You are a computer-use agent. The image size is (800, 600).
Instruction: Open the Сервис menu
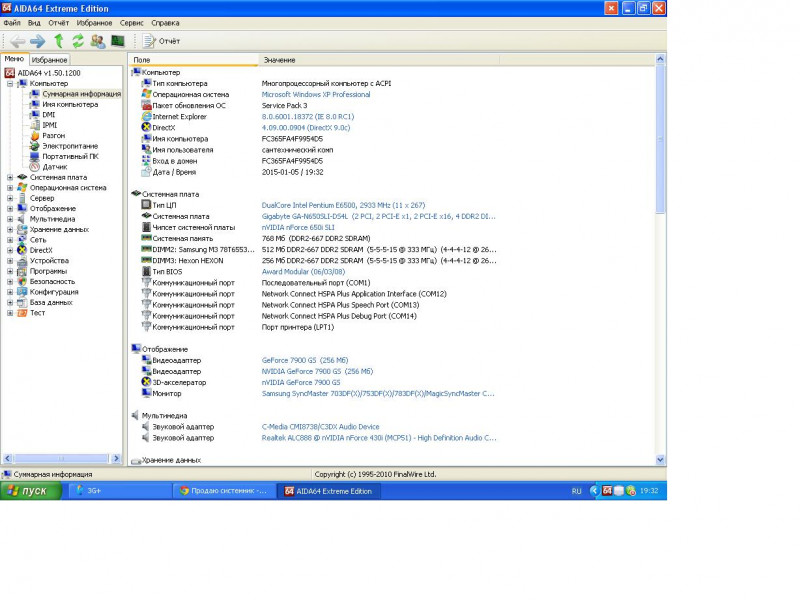[x=132, y=23]
